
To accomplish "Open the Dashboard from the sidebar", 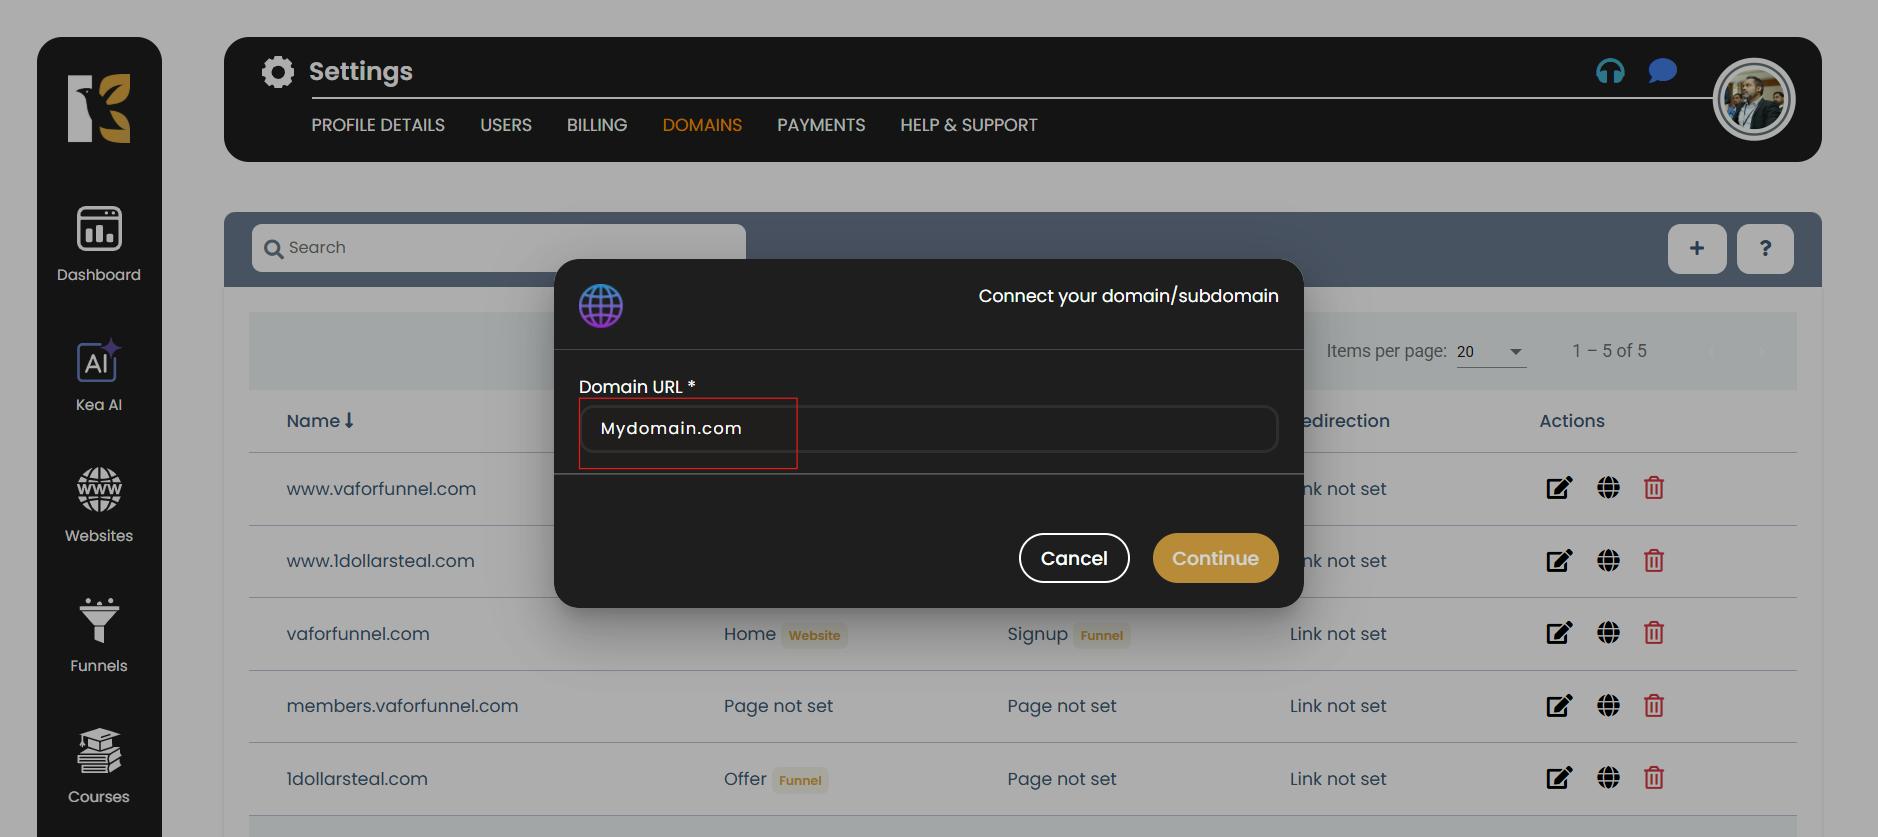I will (99, 243).
